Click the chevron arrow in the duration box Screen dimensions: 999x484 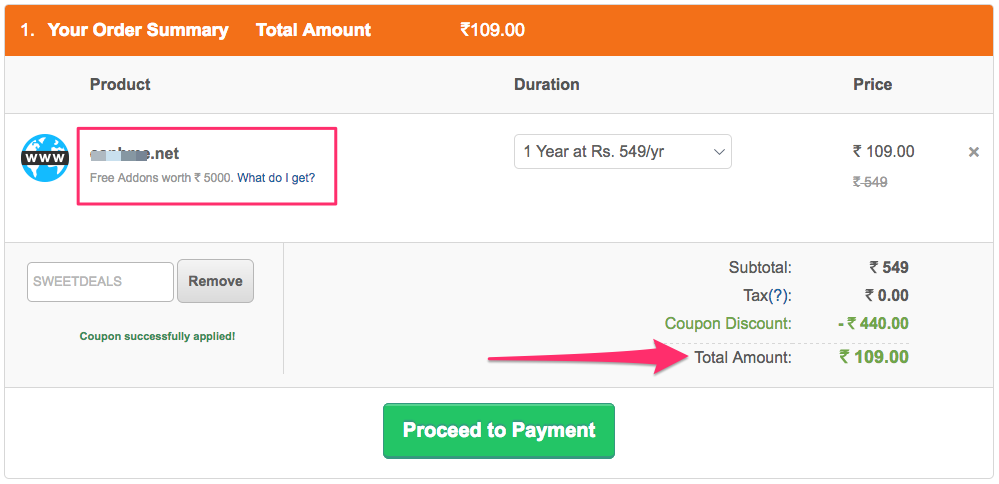point(719,152)
